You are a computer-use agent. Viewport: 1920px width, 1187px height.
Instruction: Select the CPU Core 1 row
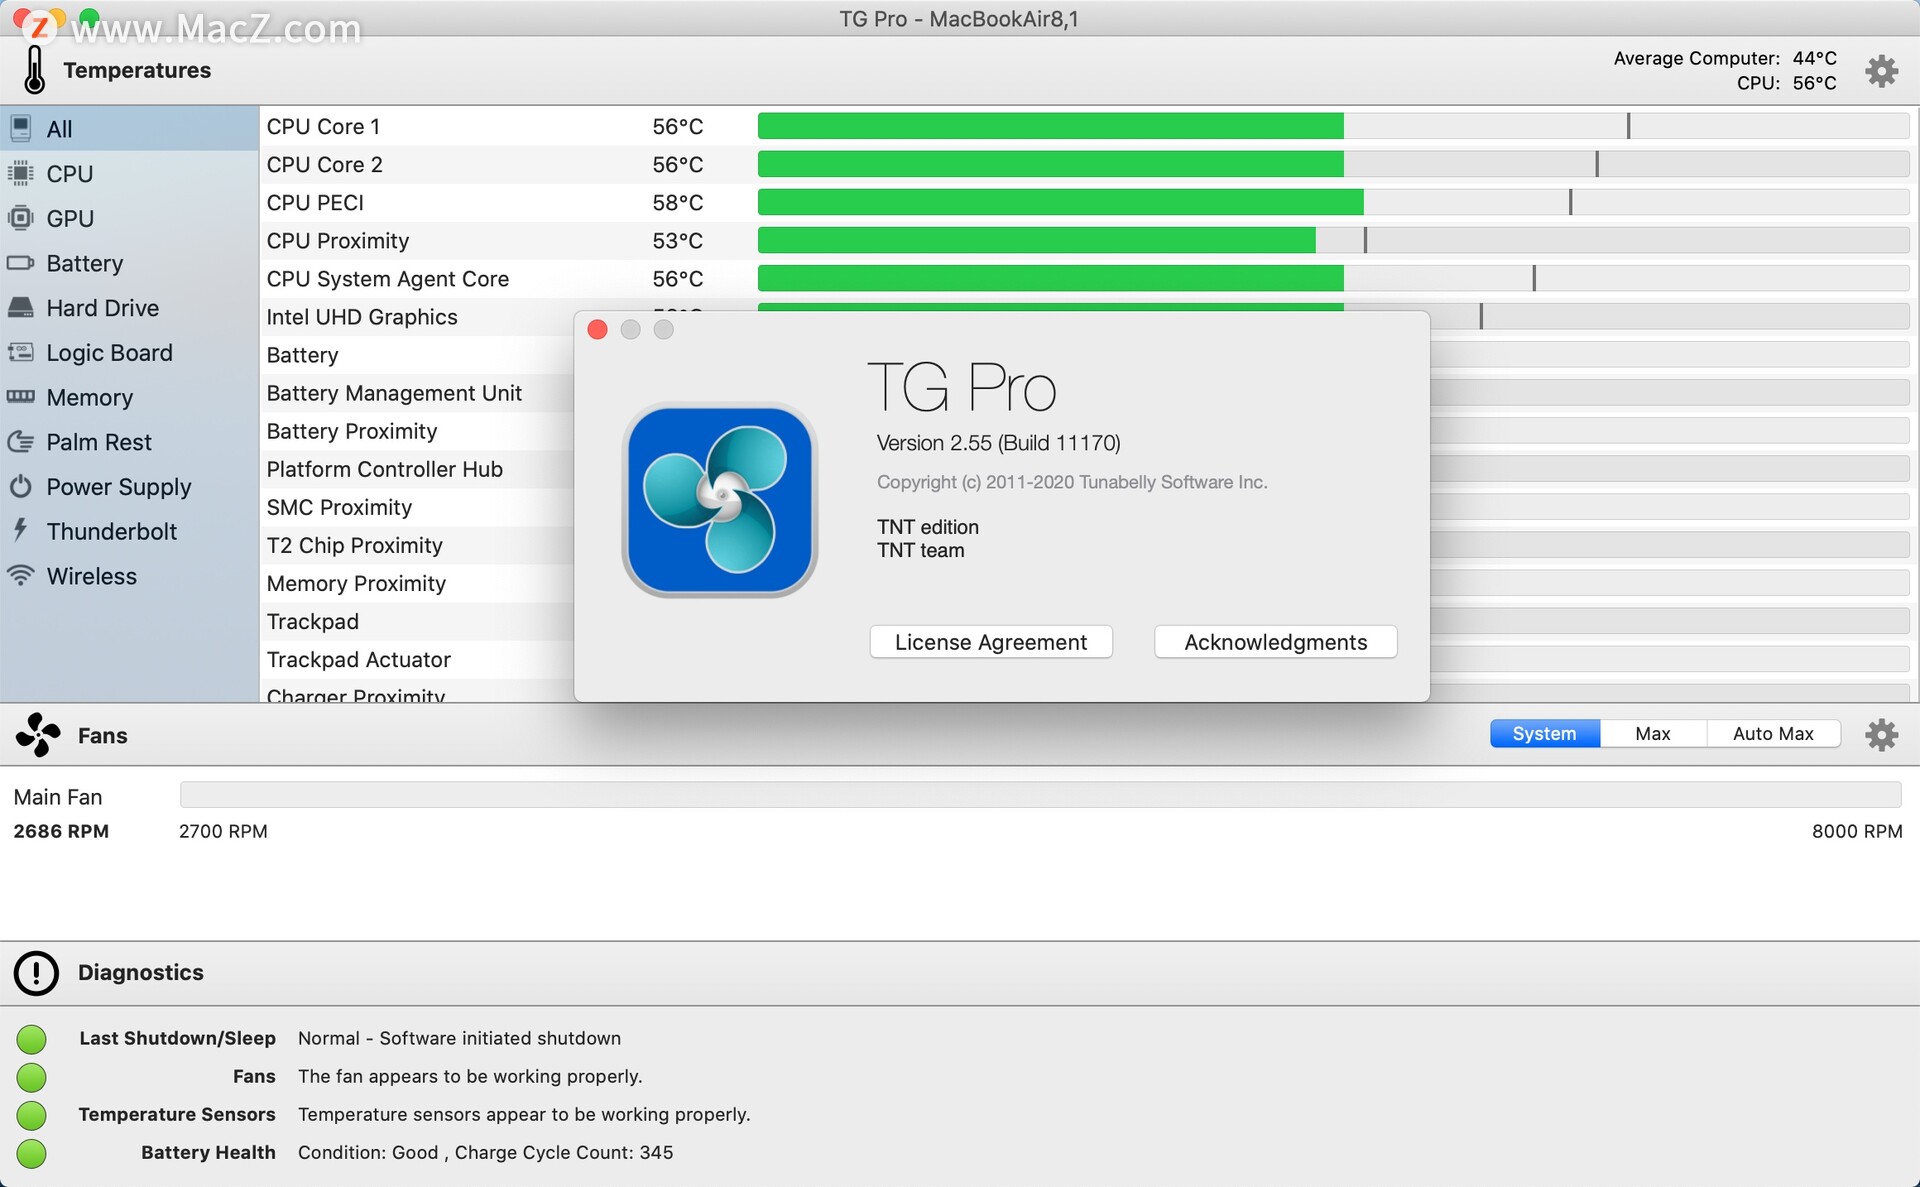coord(1089,126)
